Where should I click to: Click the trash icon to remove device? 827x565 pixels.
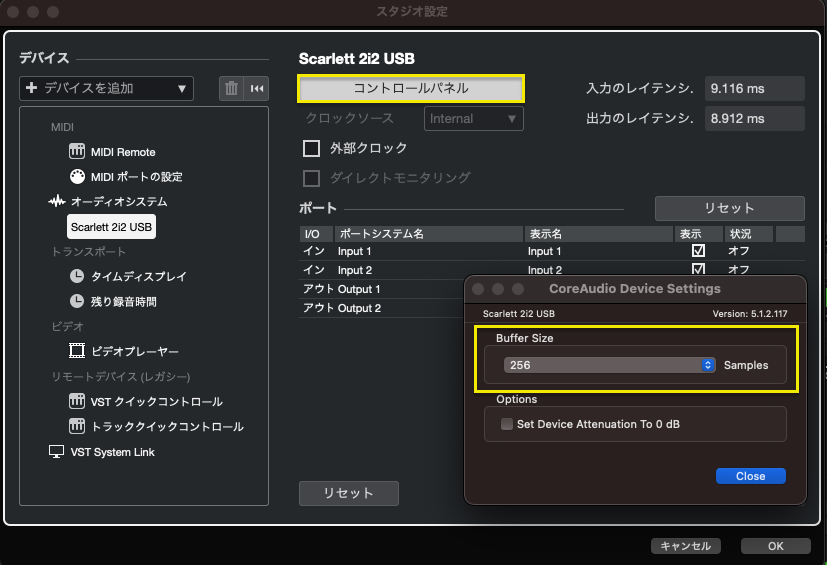tap(232, 88)
